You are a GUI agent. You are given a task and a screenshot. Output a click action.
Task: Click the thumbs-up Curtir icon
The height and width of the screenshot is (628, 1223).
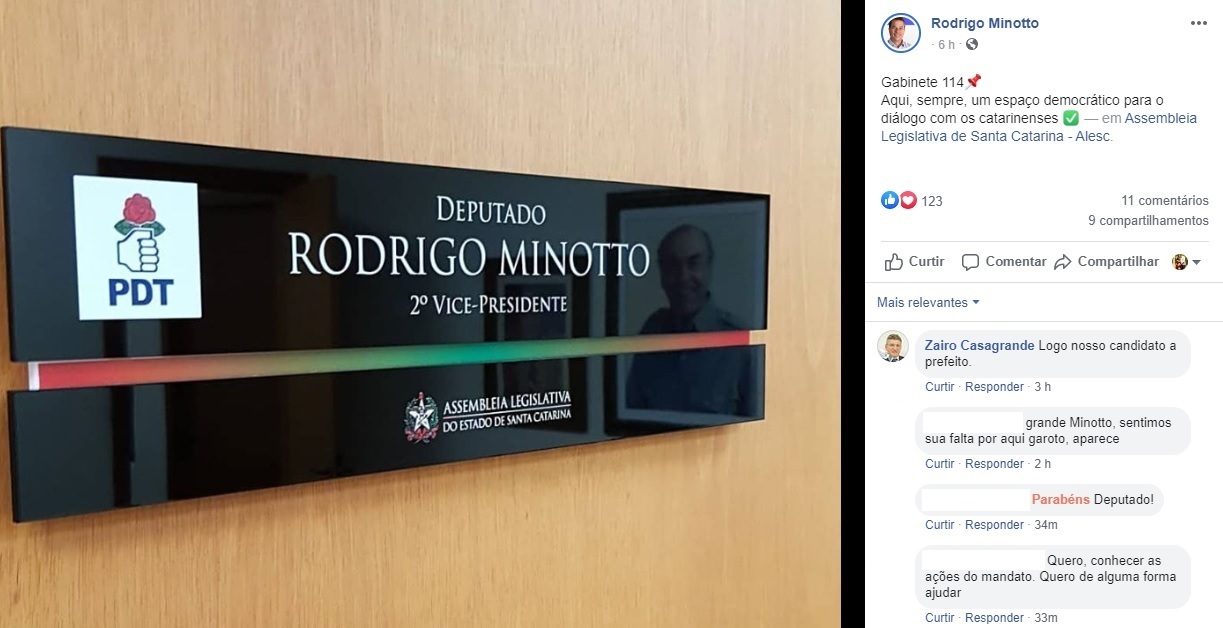coord(894,262)
